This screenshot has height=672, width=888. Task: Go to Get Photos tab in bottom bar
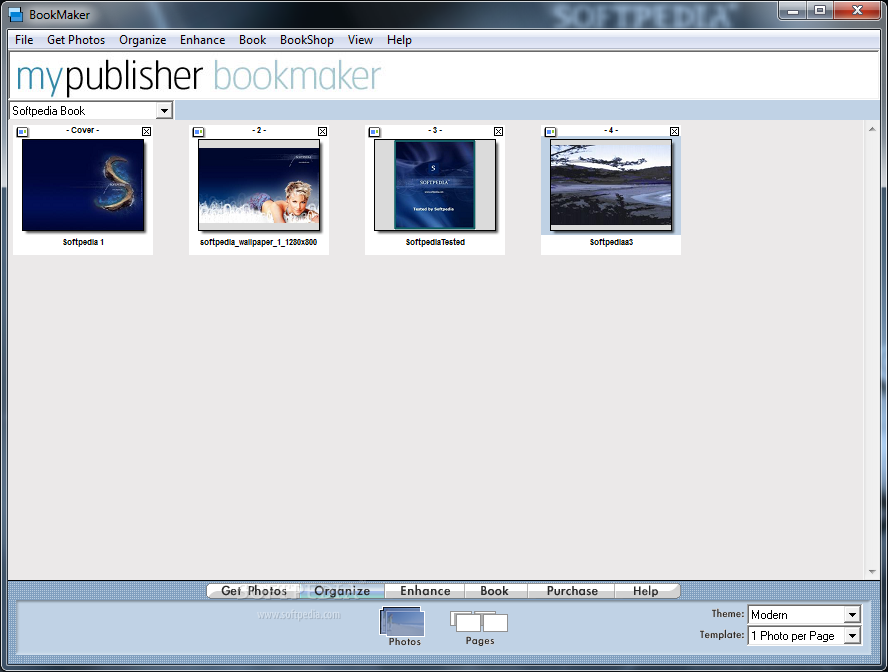[x=254, y=590]
